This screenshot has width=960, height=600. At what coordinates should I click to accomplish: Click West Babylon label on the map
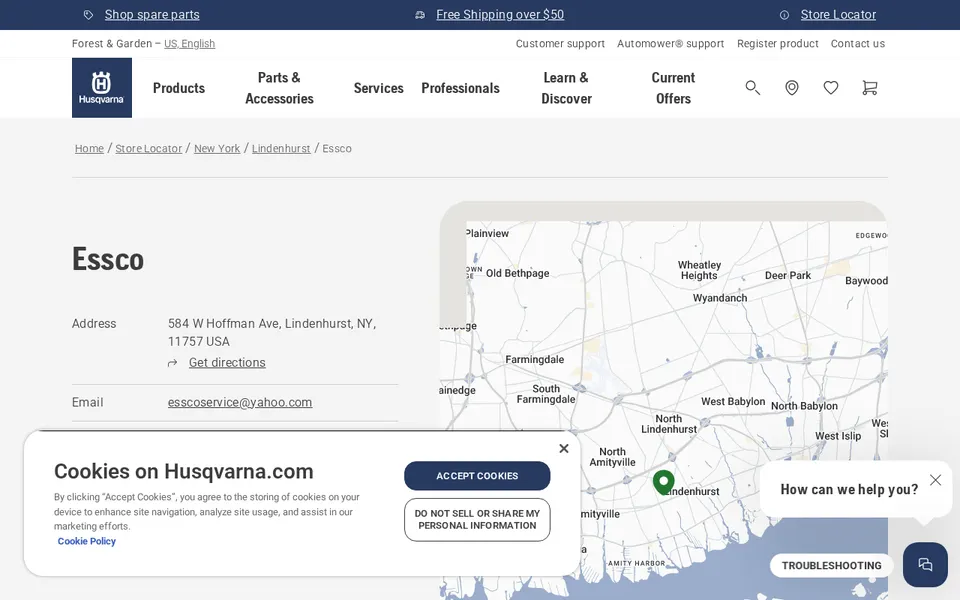tap(733, 402)
